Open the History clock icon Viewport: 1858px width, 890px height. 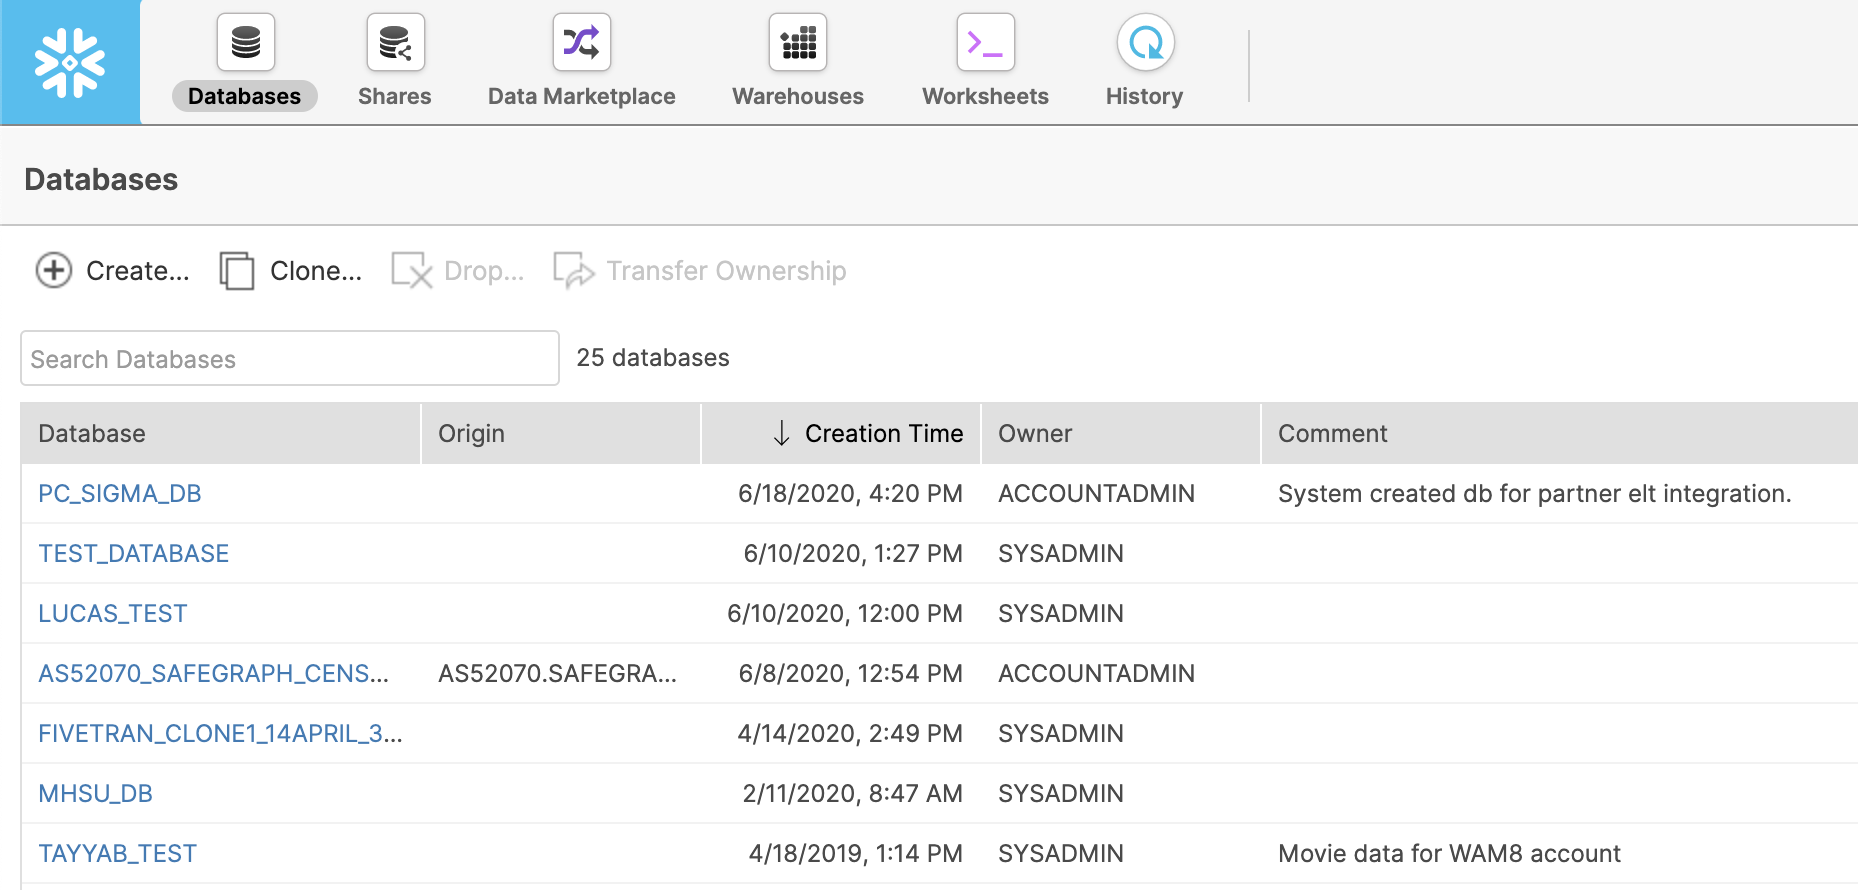1145,43
